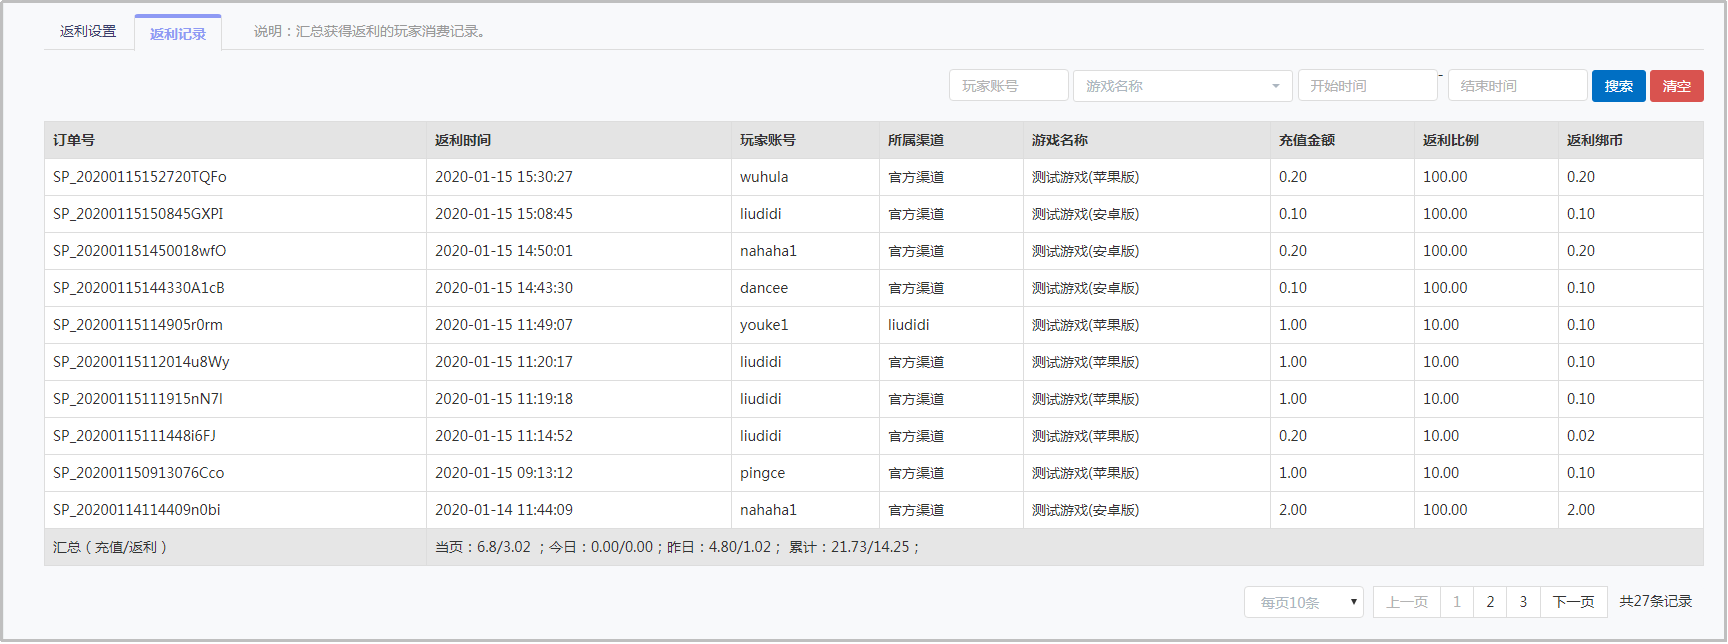
Task: Focus the 玩家账号 search field
Action: 1009,86
